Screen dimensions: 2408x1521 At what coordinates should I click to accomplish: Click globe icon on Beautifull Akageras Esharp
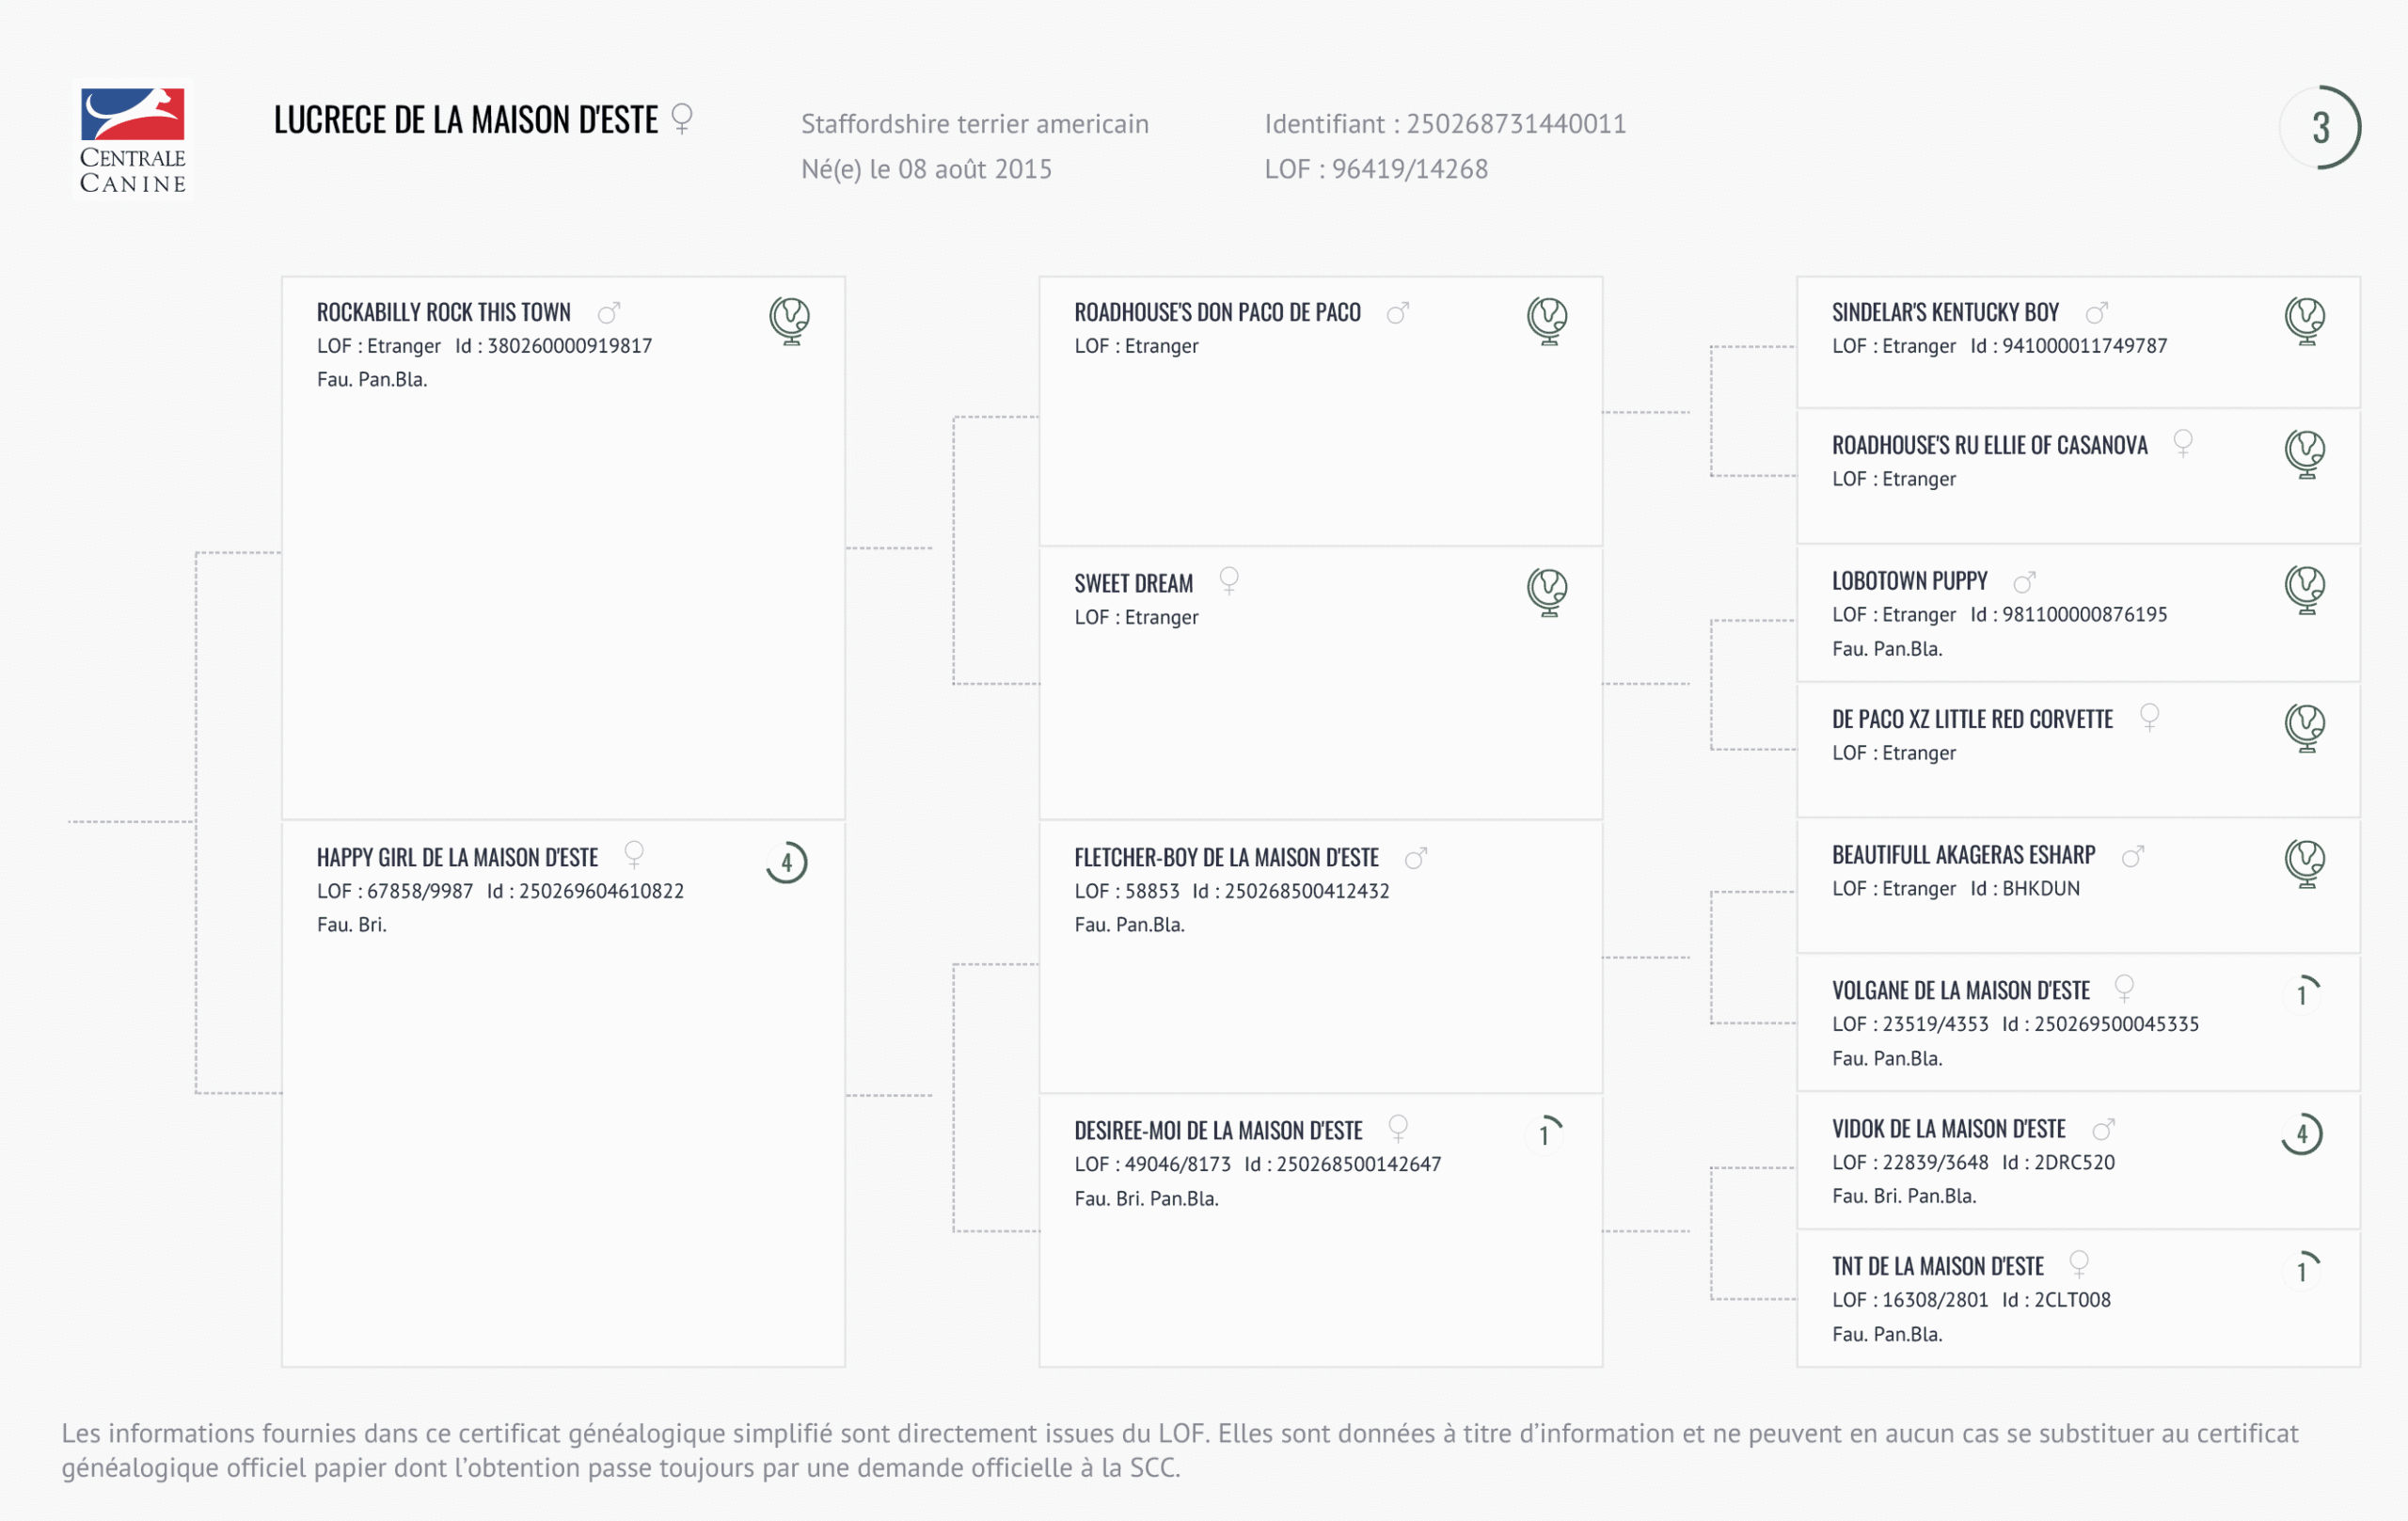pyautogui.click(x=2305, y=863)
